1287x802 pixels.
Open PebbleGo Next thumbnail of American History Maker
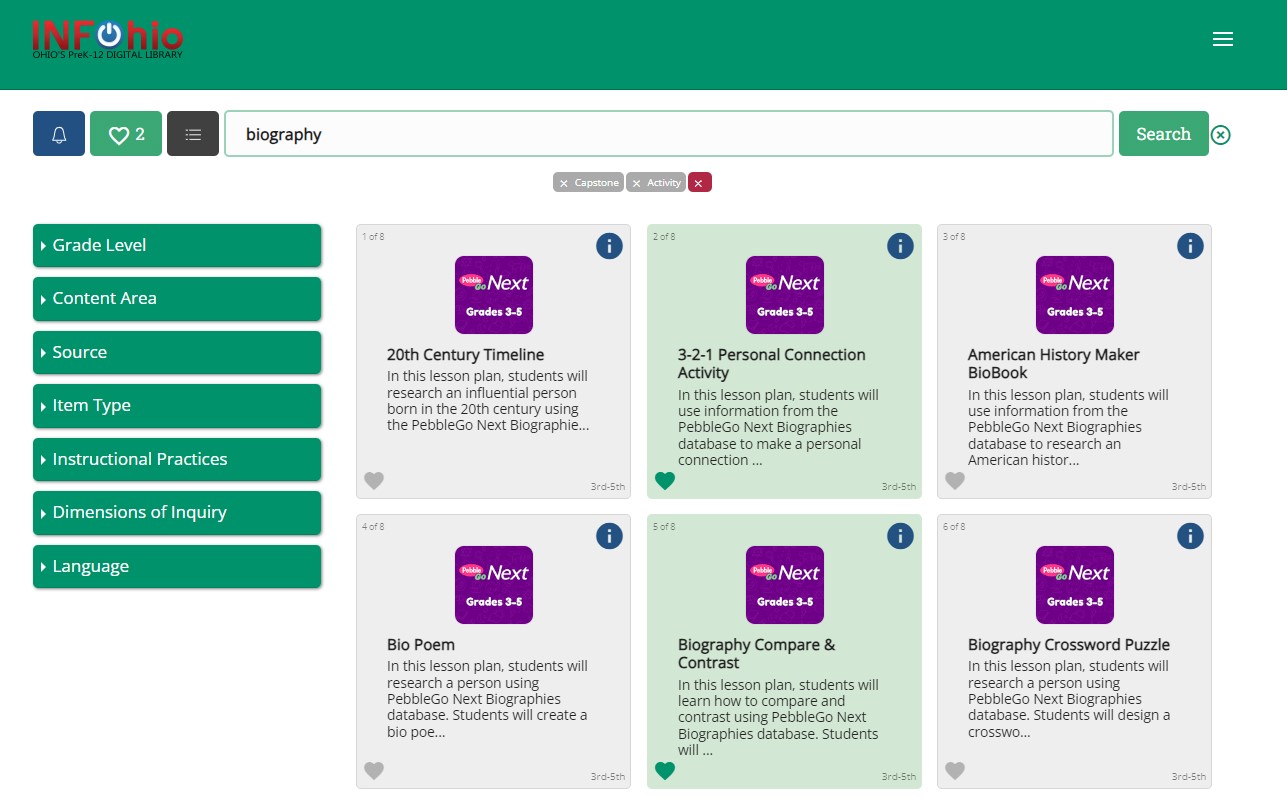pos(1075,295)
